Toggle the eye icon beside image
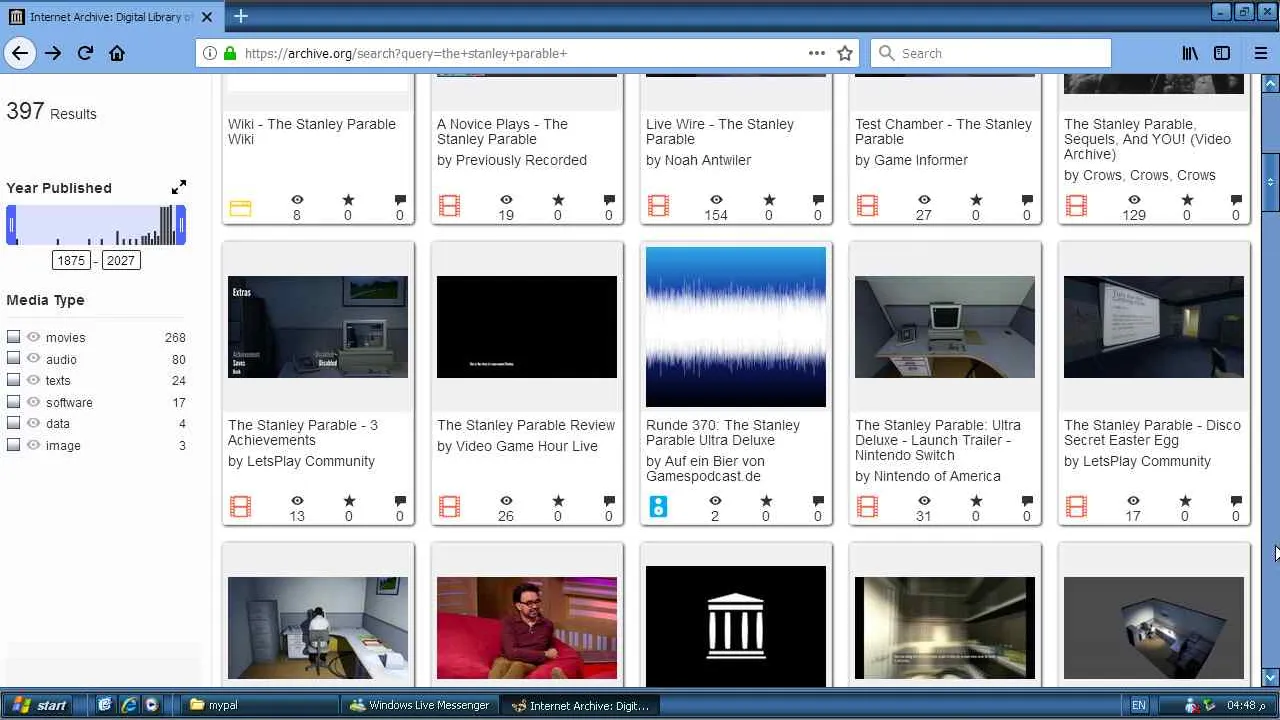The width and height of the screenshot is (1280, 720). 33,445
